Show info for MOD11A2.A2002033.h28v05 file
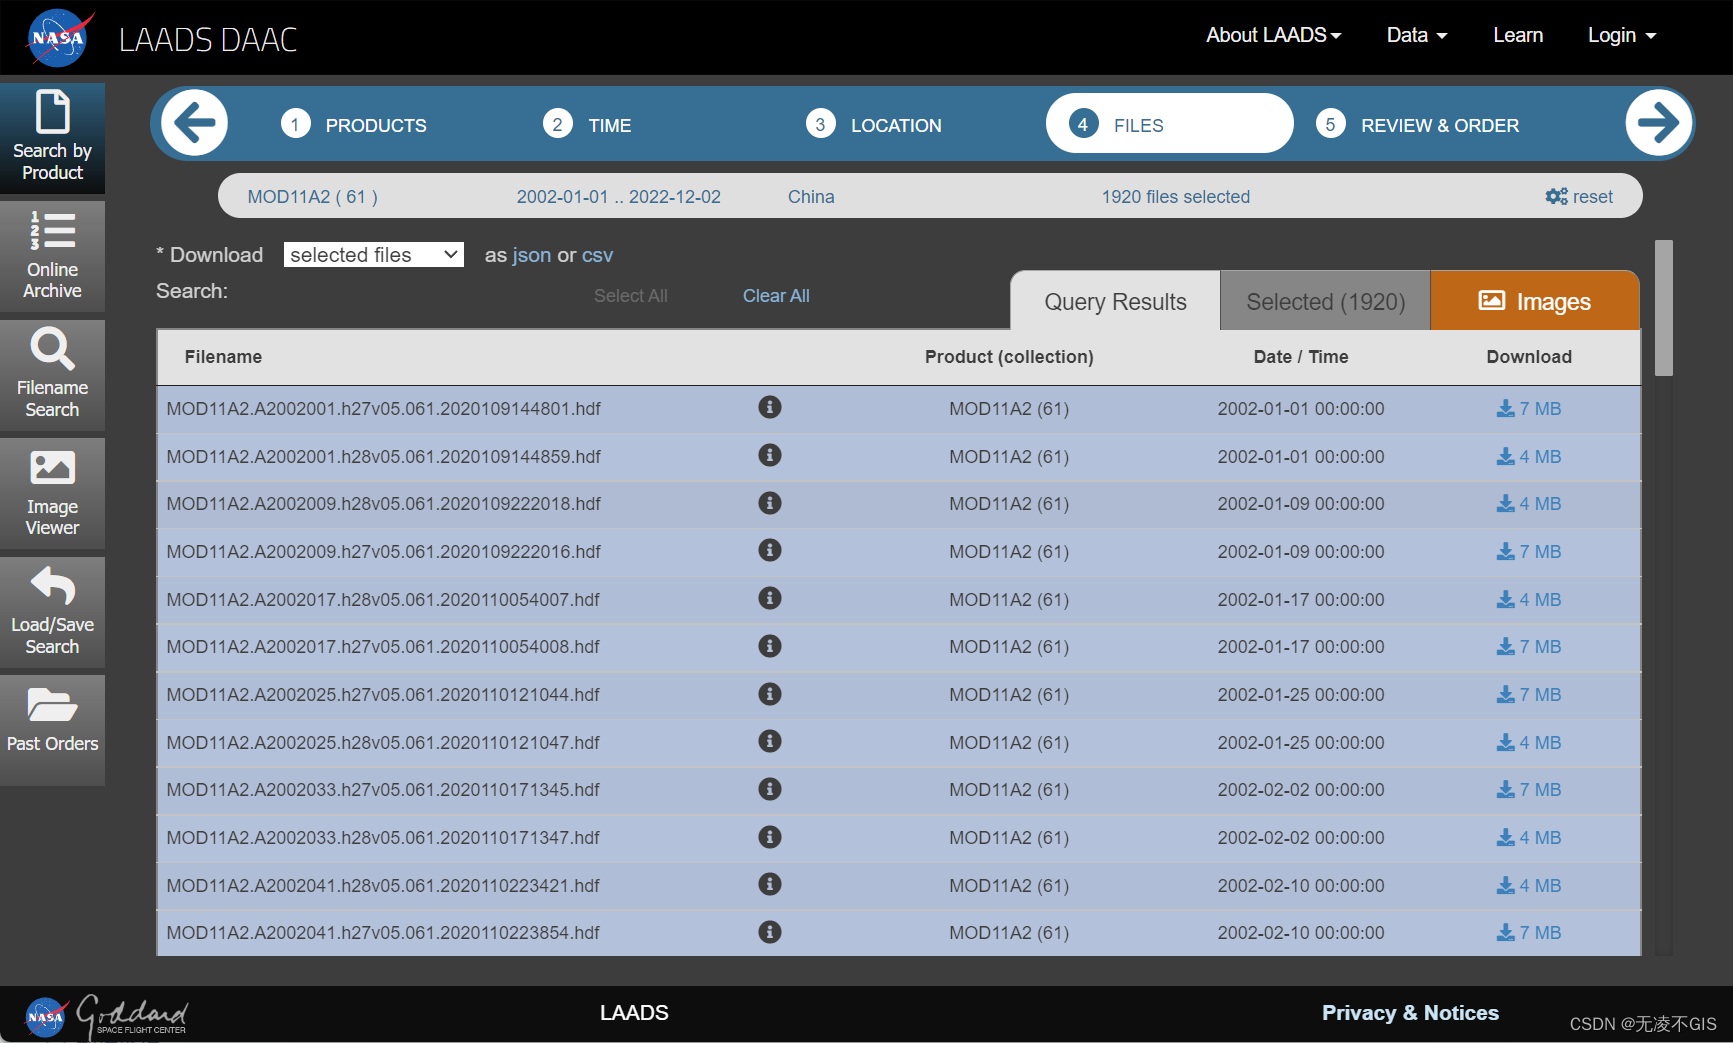This screenshot has height=1043, width=1733. point(769,837)
